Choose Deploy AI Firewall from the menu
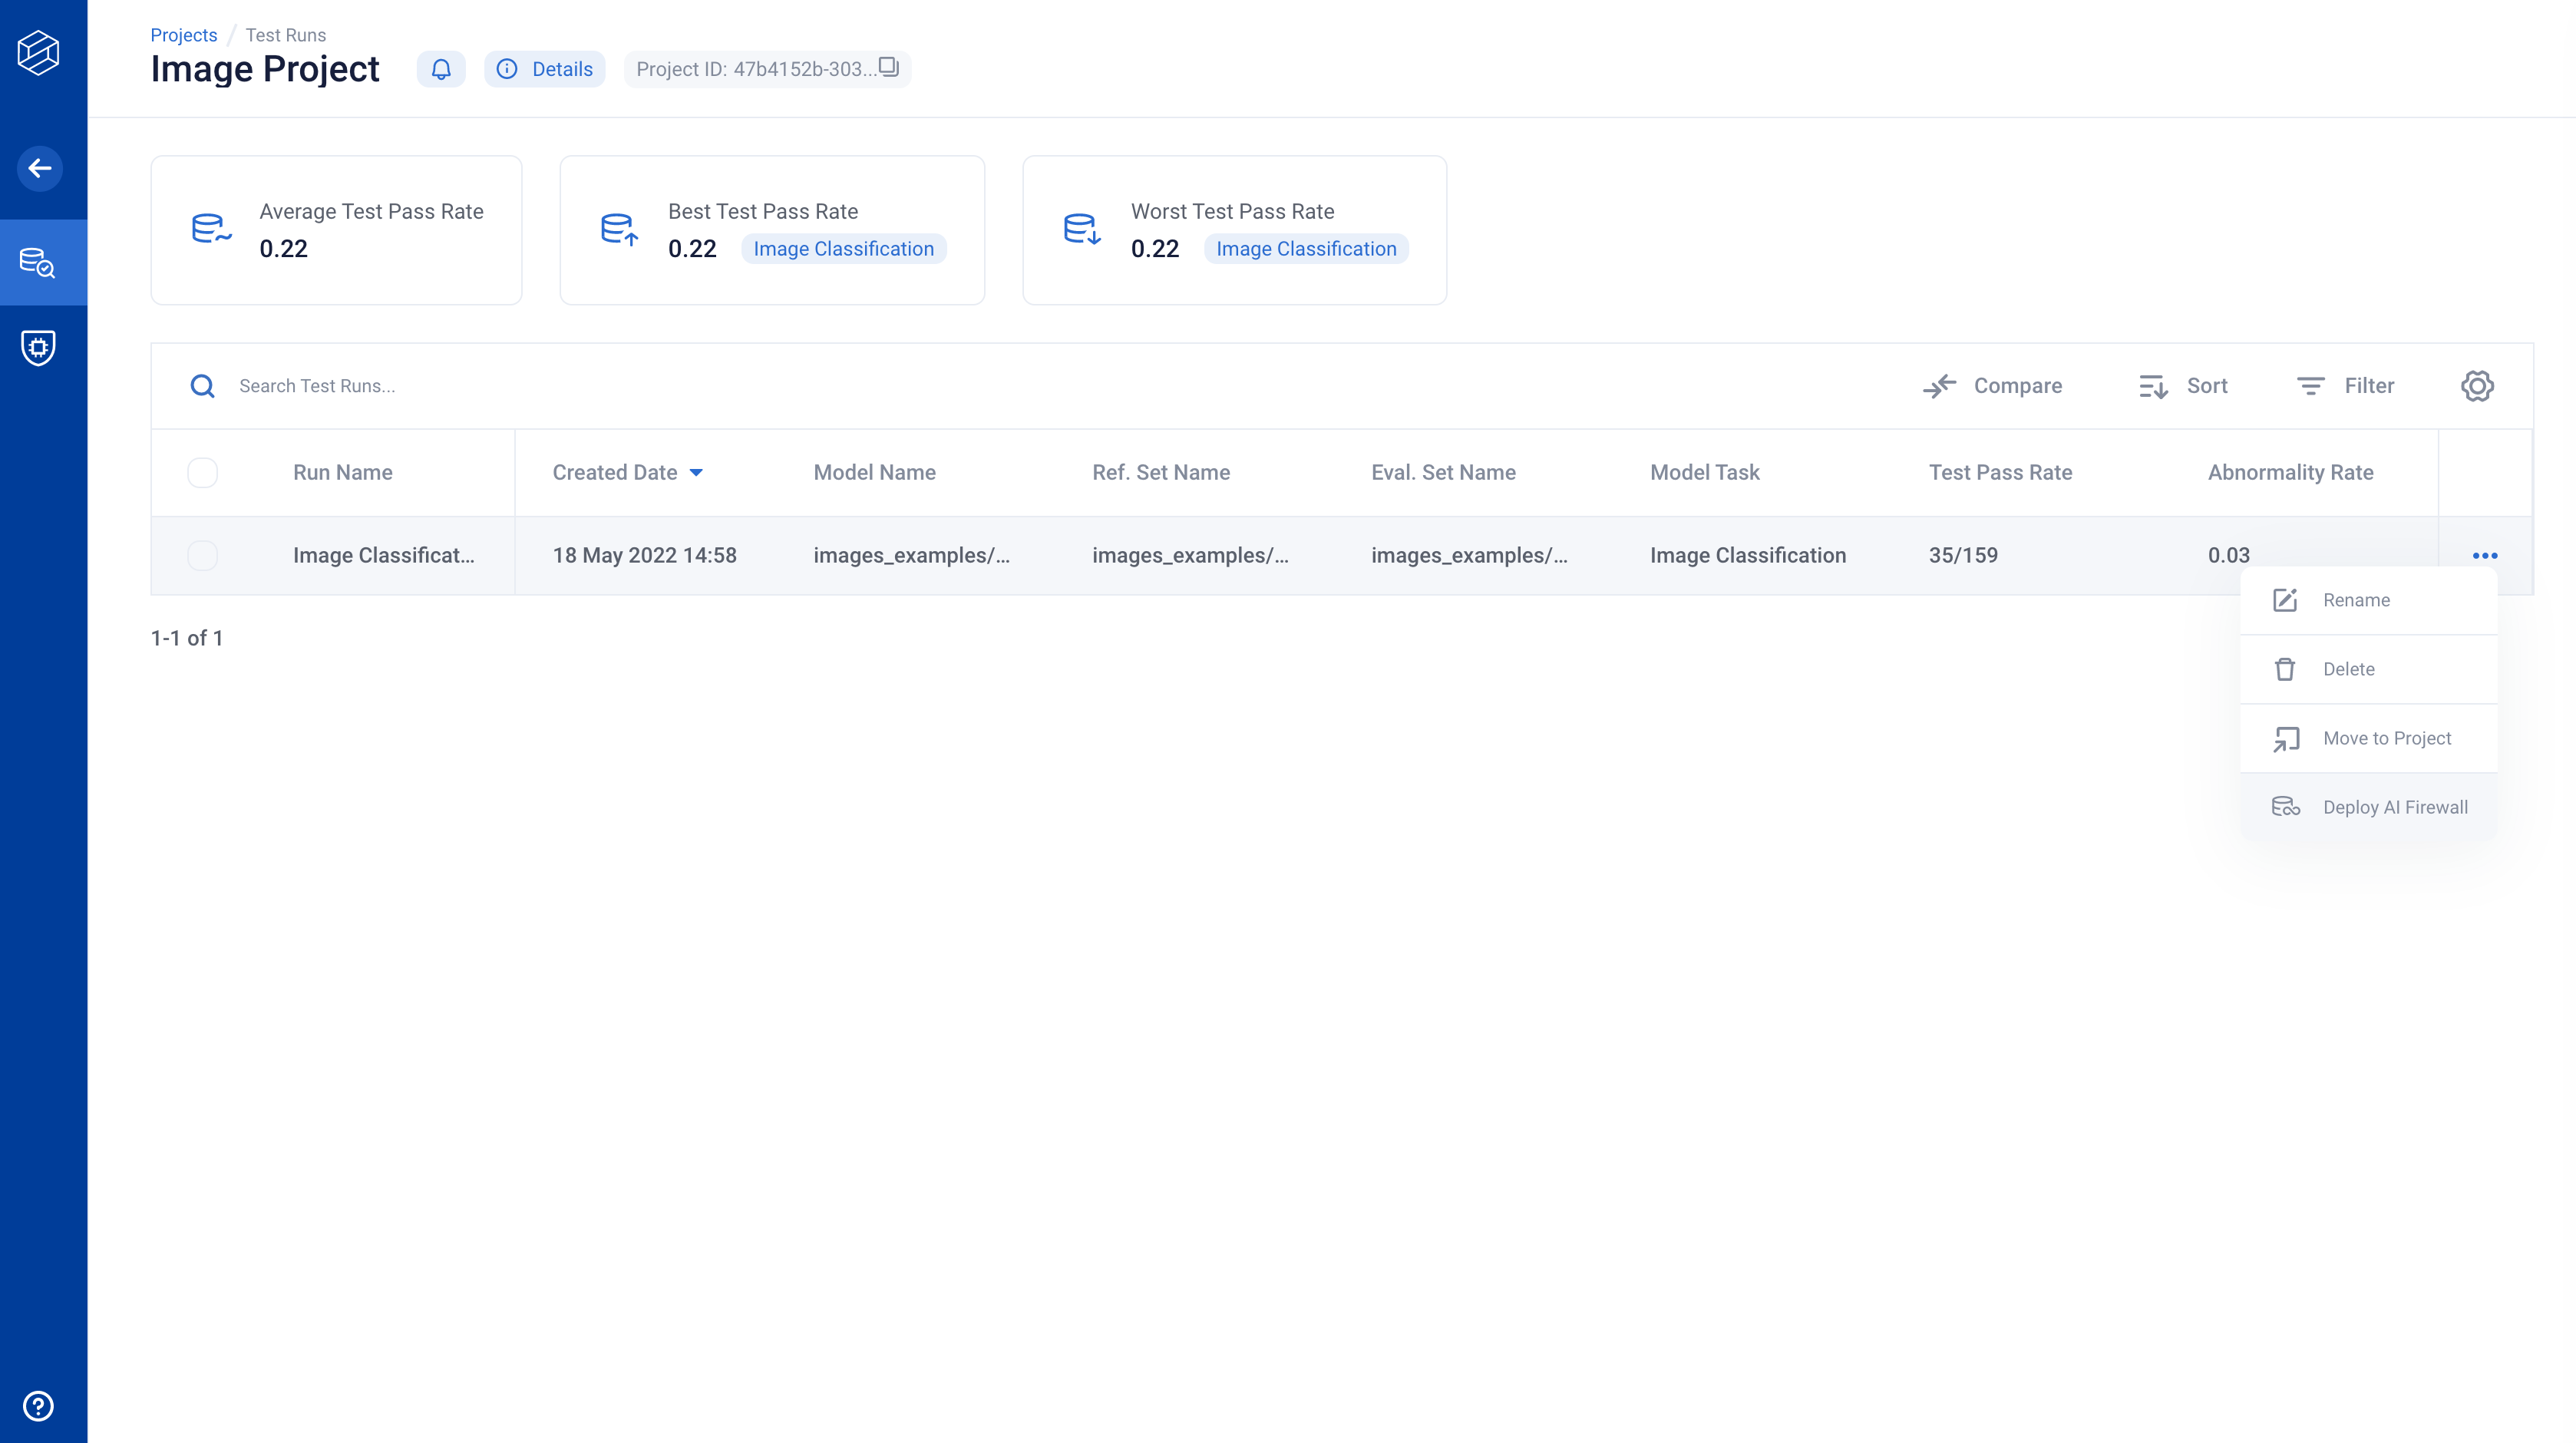The height and width of the screenshot is (1443, 2576). click(x=2368, y=807)
